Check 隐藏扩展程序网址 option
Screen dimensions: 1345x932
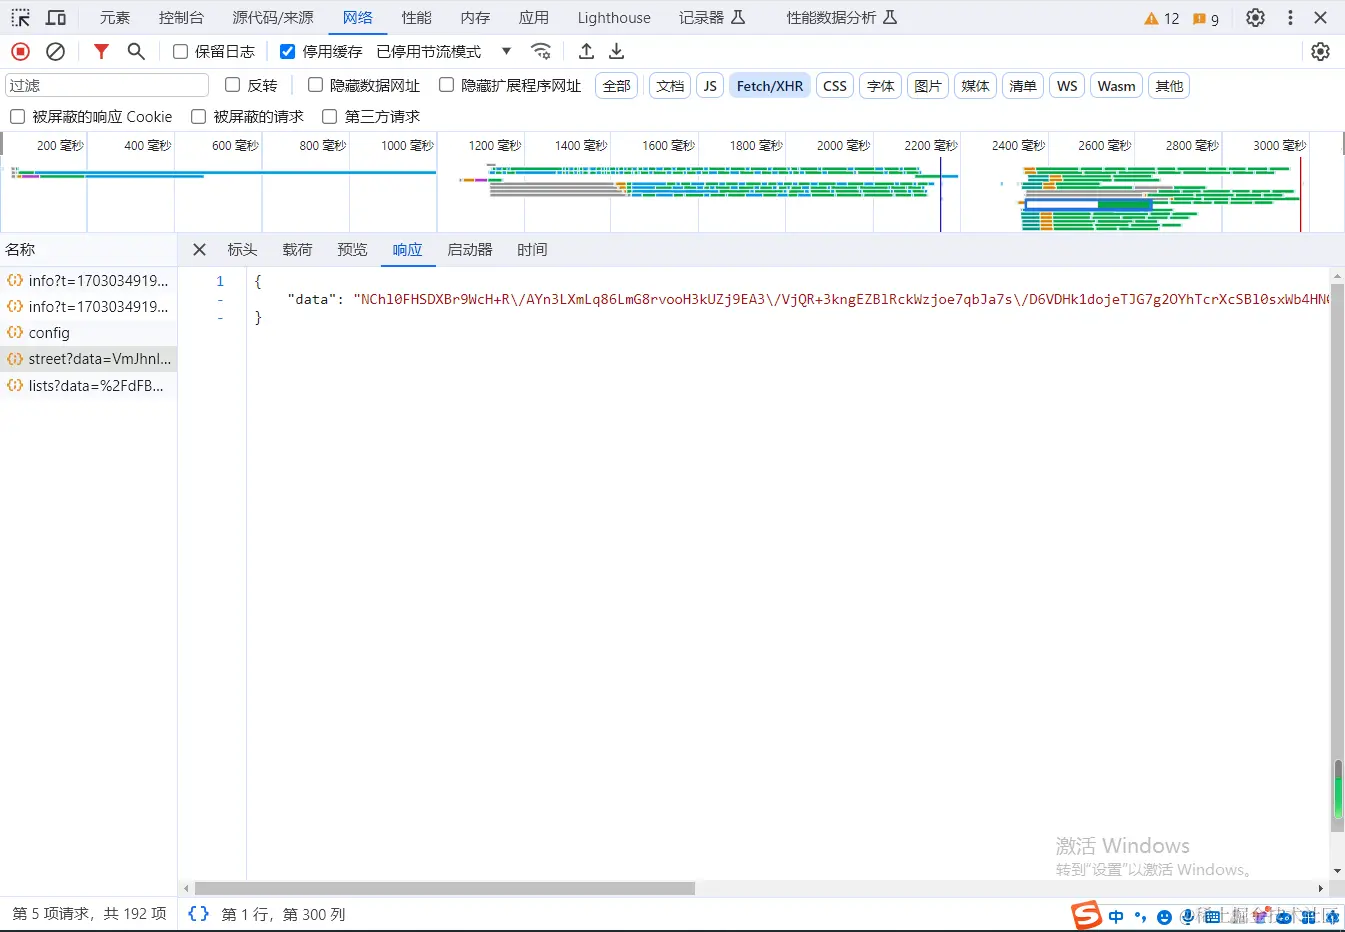[446, 85]
